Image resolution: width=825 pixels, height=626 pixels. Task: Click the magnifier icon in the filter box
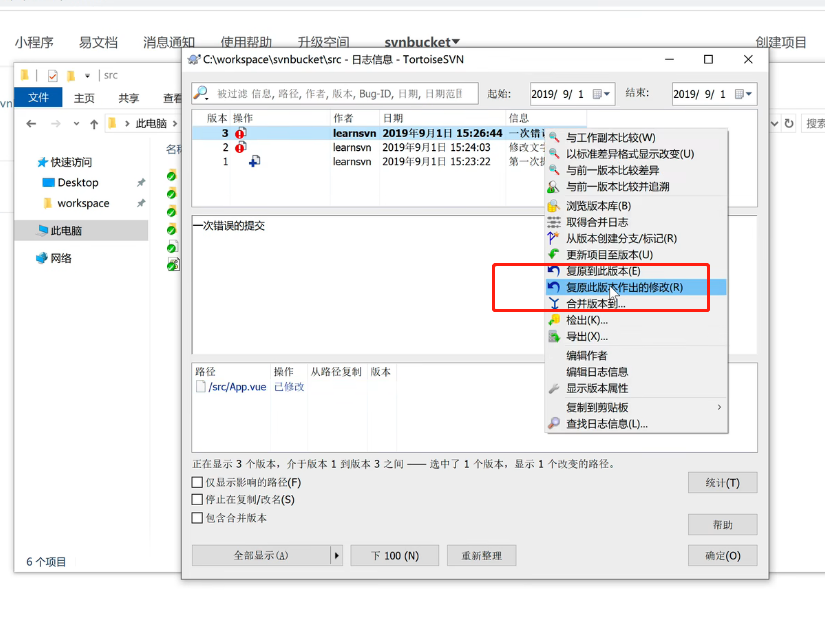click(200, 93)
